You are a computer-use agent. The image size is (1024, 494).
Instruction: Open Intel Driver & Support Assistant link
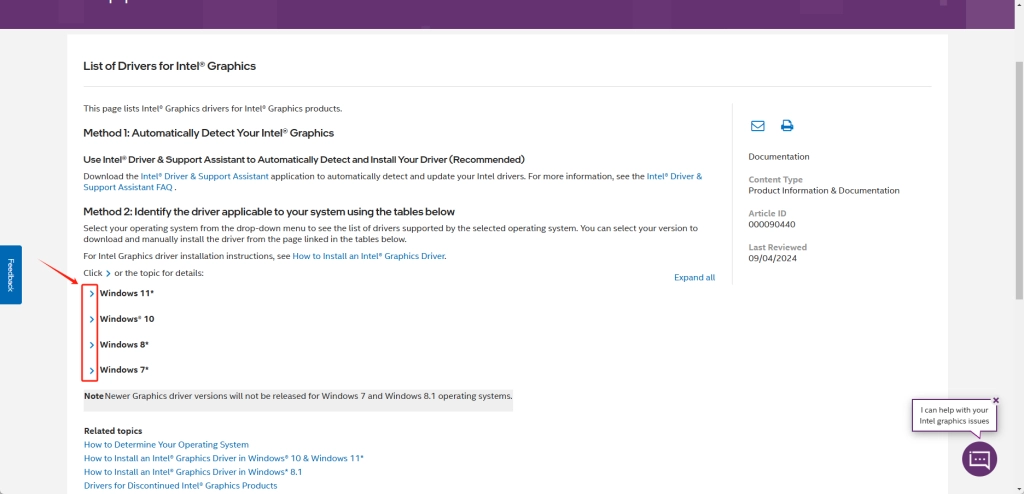pos(204,176)
